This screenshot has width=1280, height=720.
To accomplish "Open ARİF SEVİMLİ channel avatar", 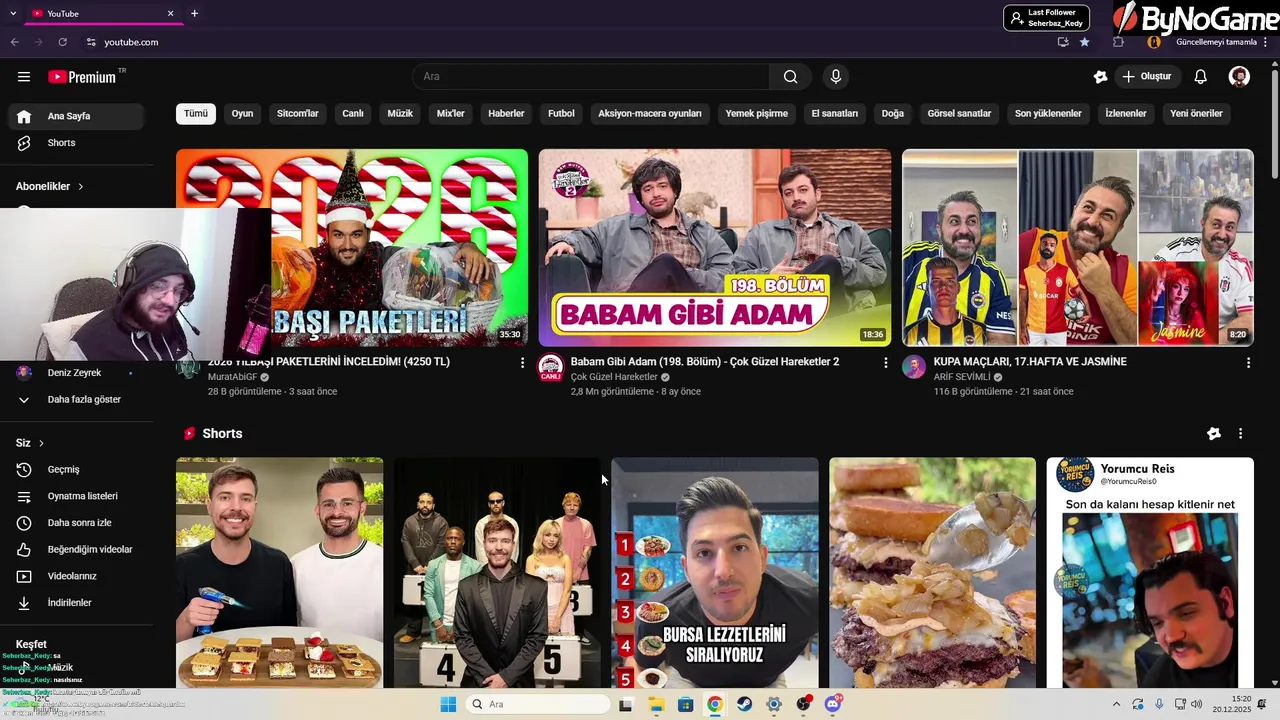I will [914, 367].
